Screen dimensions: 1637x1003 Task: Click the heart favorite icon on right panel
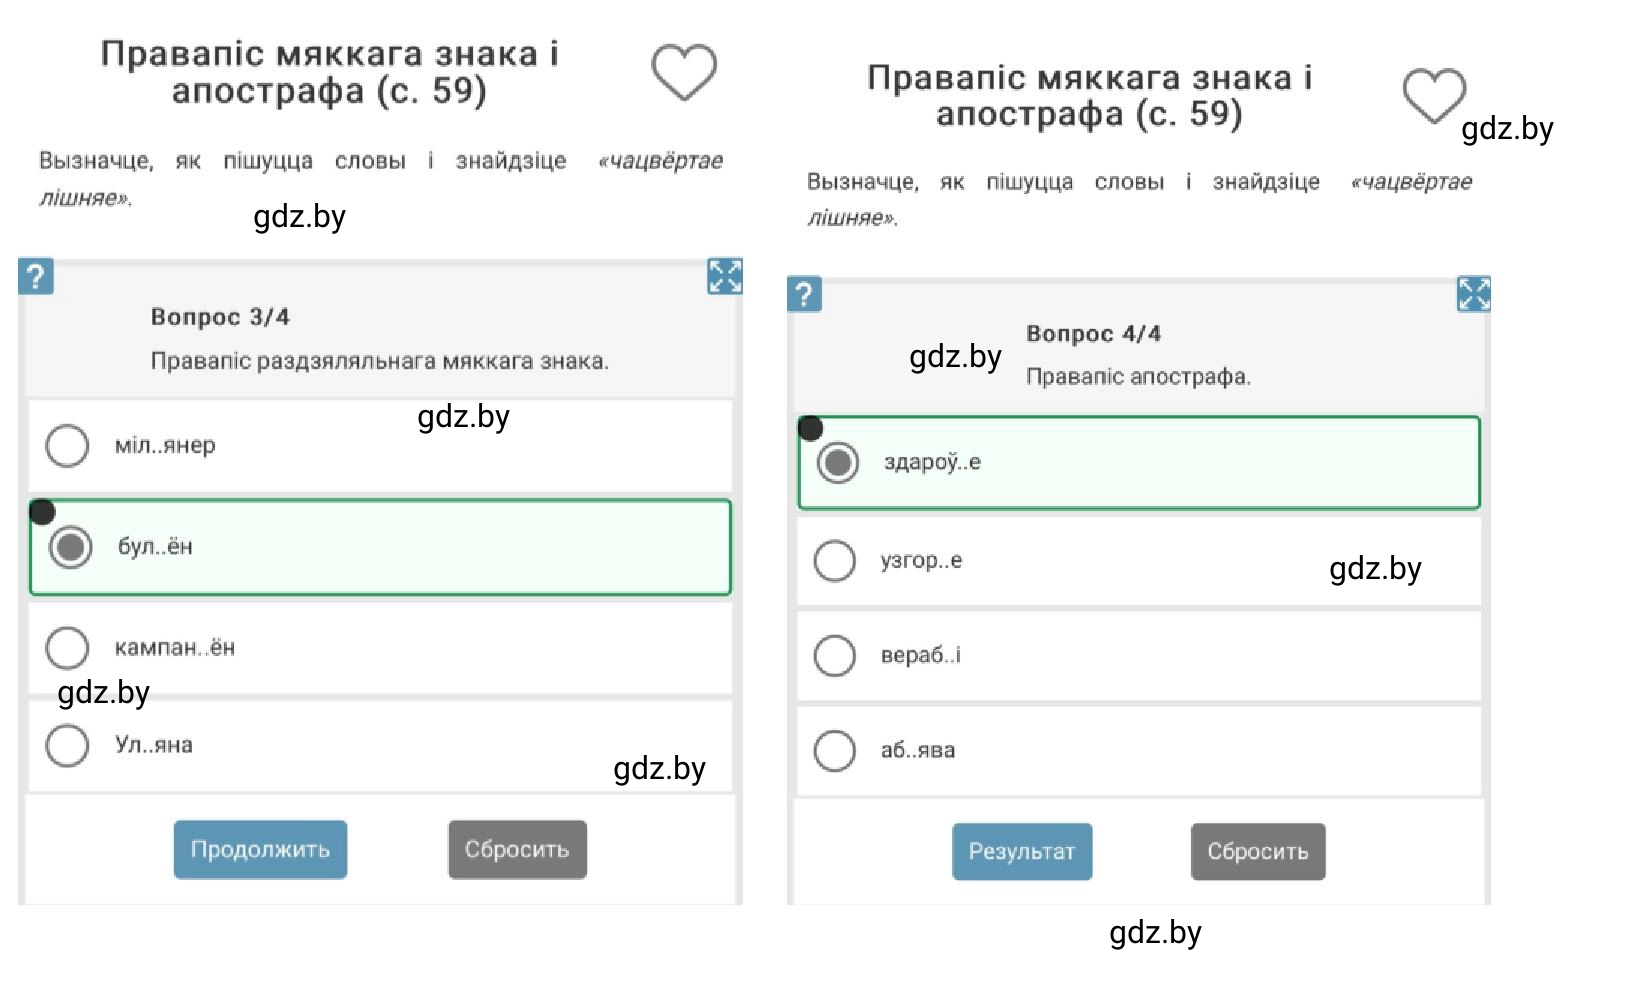[x=1434, y=96]
